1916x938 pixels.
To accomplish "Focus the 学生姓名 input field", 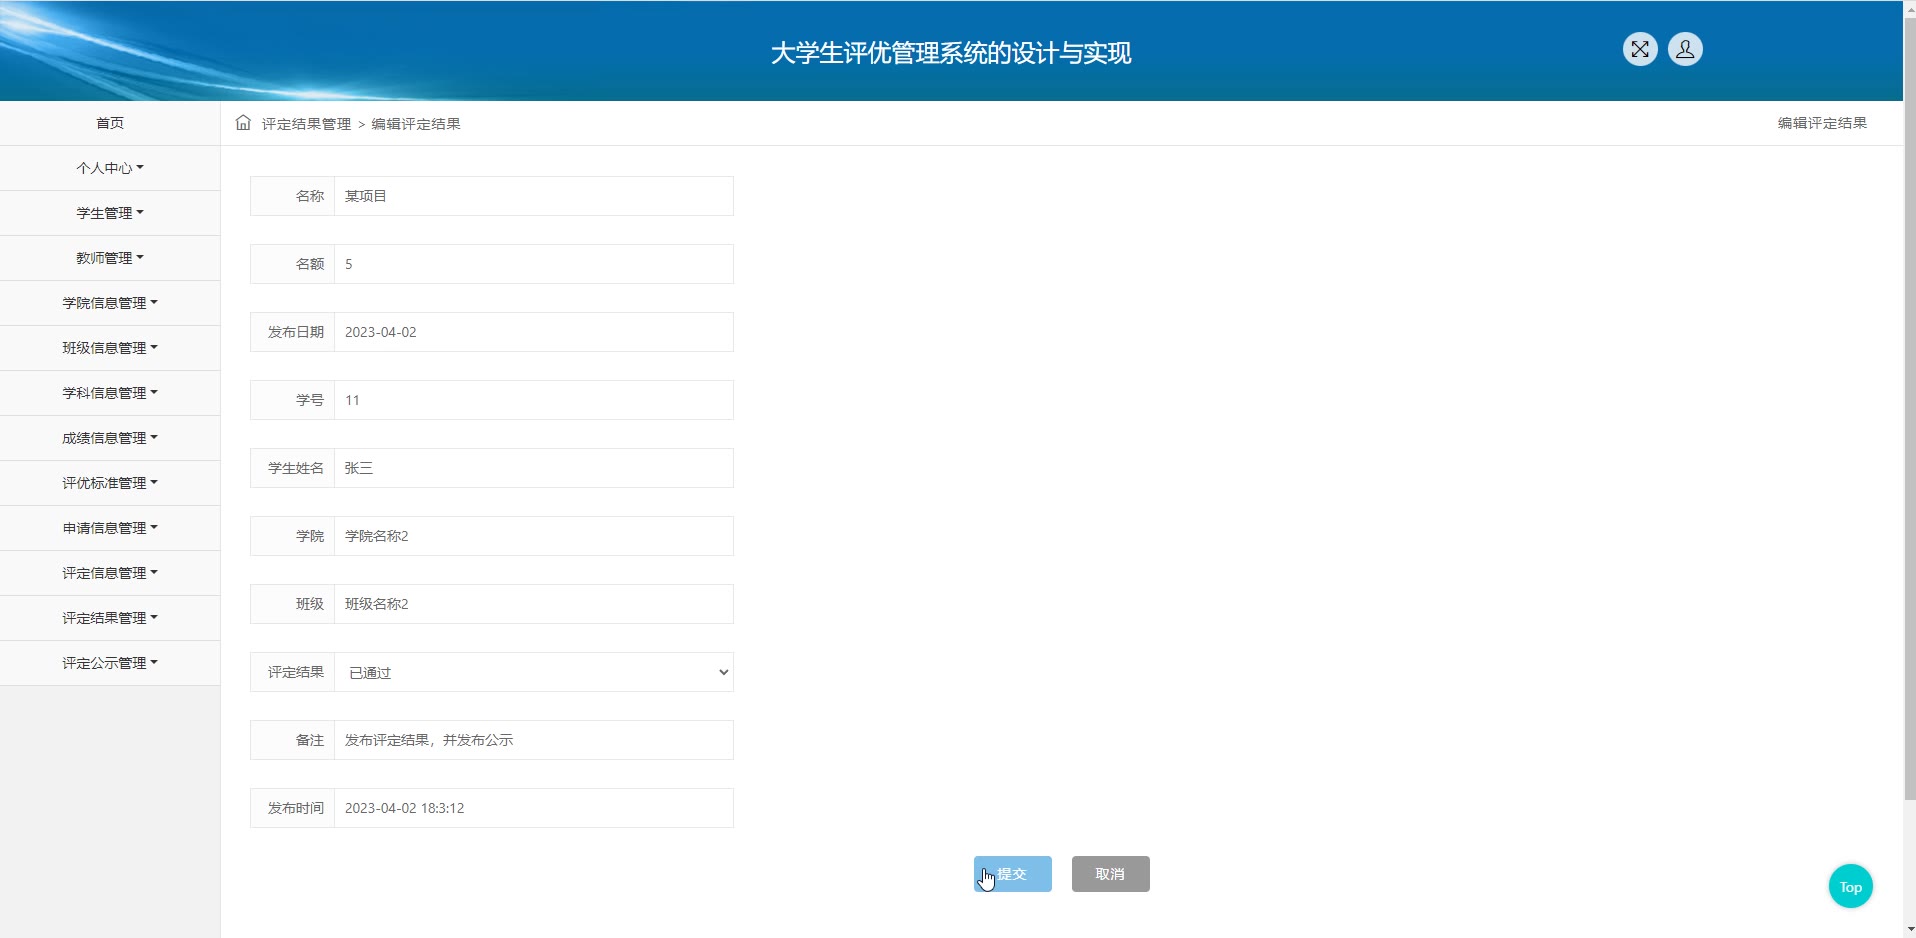I will tap(534, 468).
